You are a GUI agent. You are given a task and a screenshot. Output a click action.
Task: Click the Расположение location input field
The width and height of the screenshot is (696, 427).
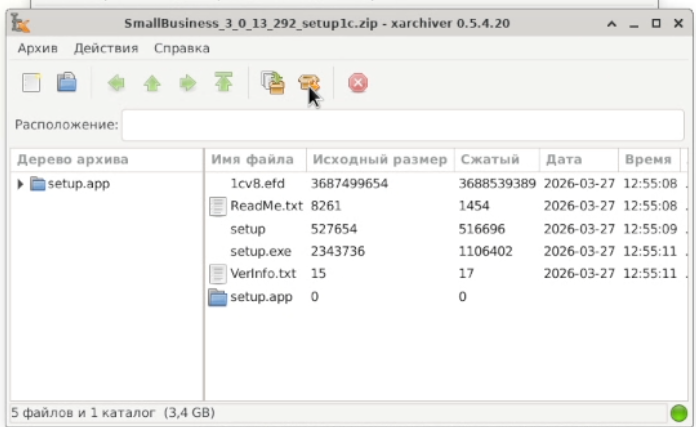click(x=403, y=125)
